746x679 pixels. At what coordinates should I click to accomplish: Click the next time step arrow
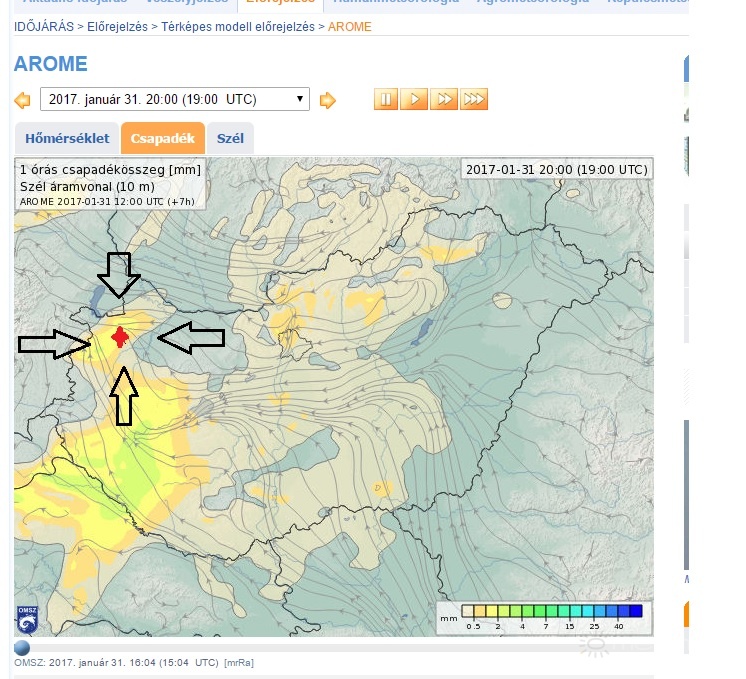pos(327,100)
